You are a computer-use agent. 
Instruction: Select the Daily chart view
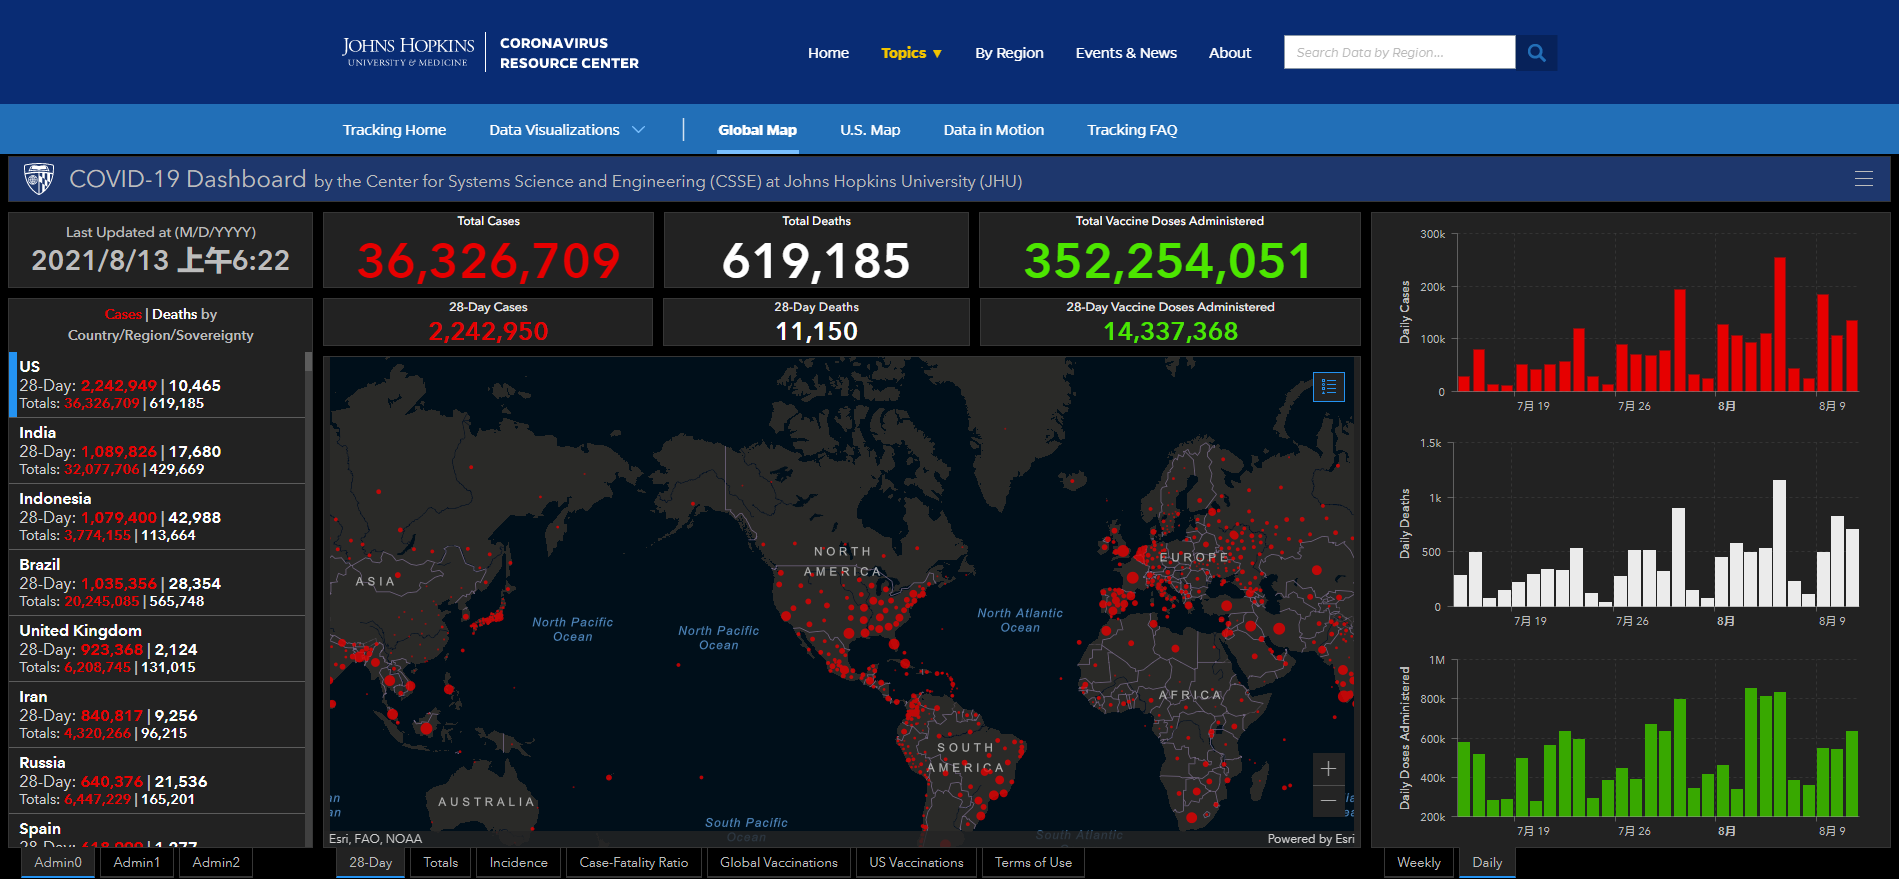pos(1487,863)
